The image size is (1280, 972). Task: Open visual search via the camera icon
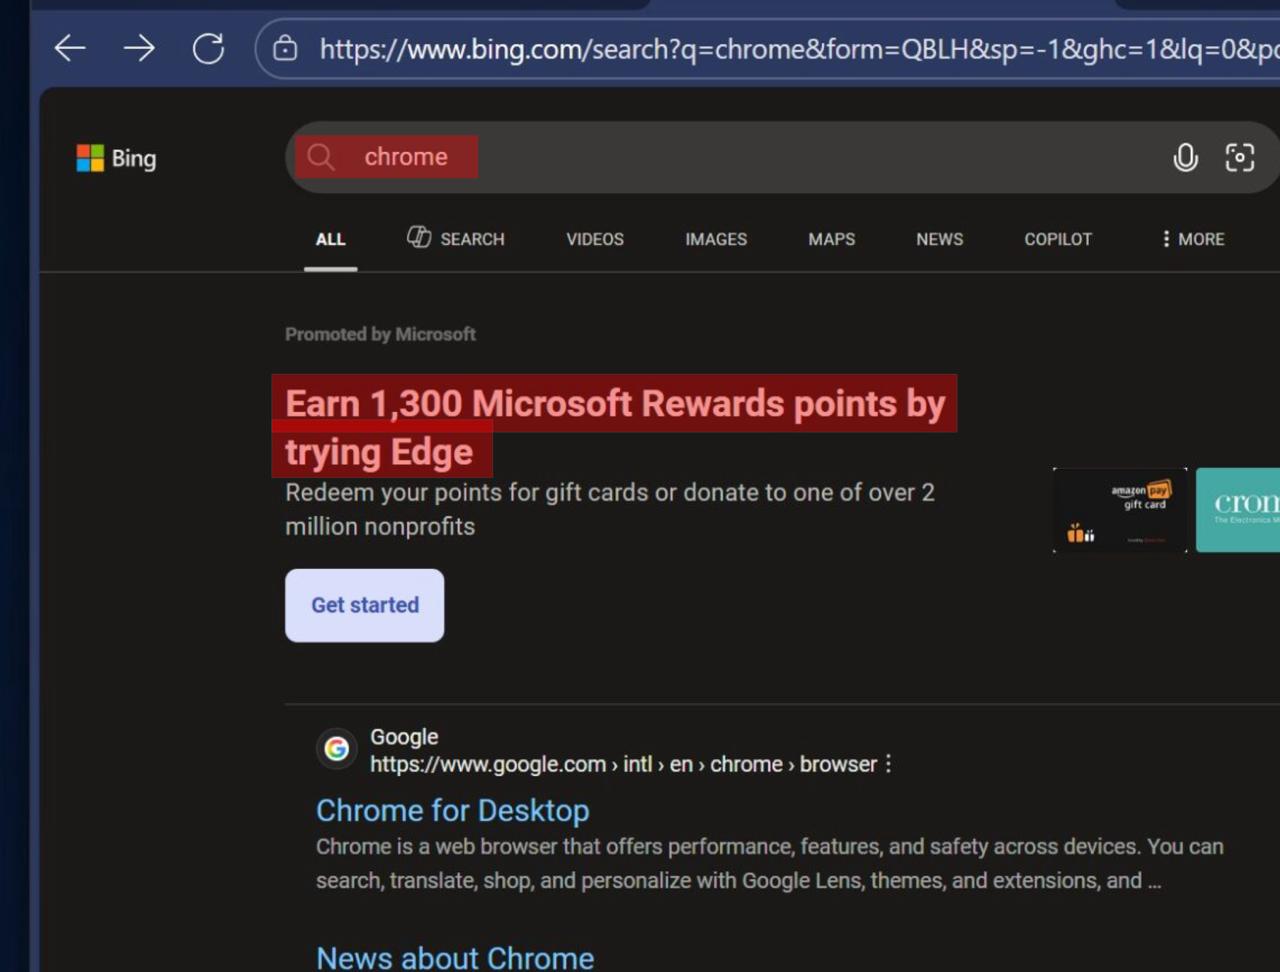(x=1239, y=157)
